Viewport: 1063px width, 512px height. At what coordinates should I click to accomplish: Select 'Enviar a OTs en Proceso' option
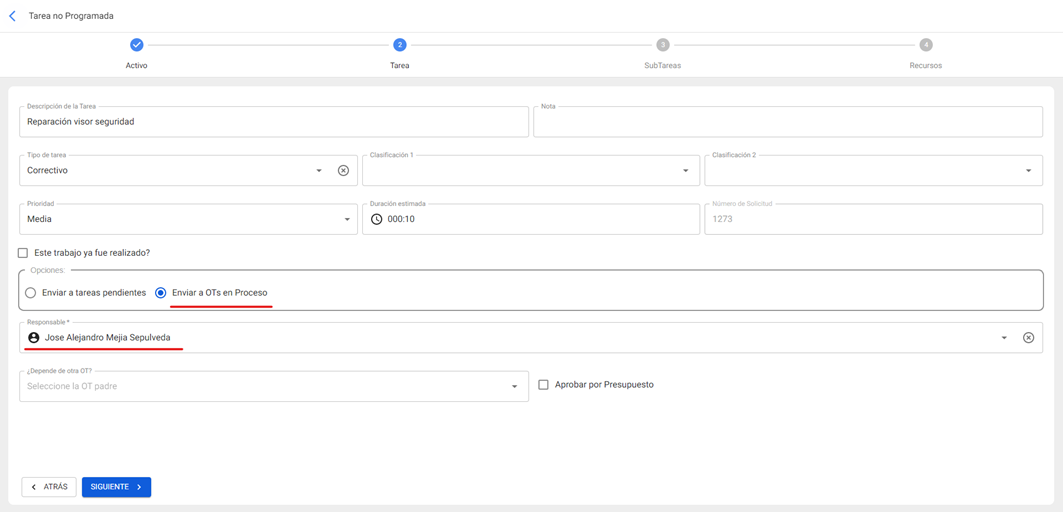[x=161, y=293]
